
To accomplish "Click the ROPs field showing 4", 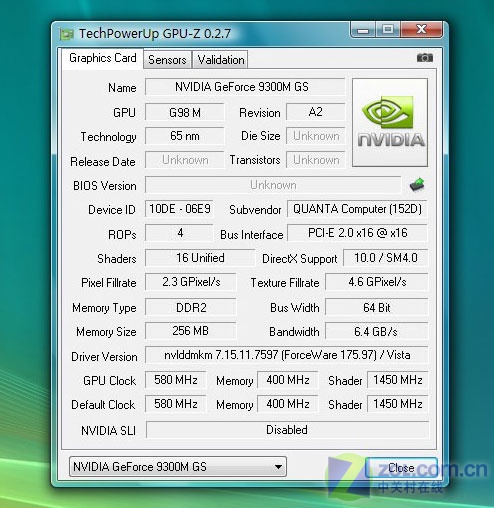I will 179,233.
